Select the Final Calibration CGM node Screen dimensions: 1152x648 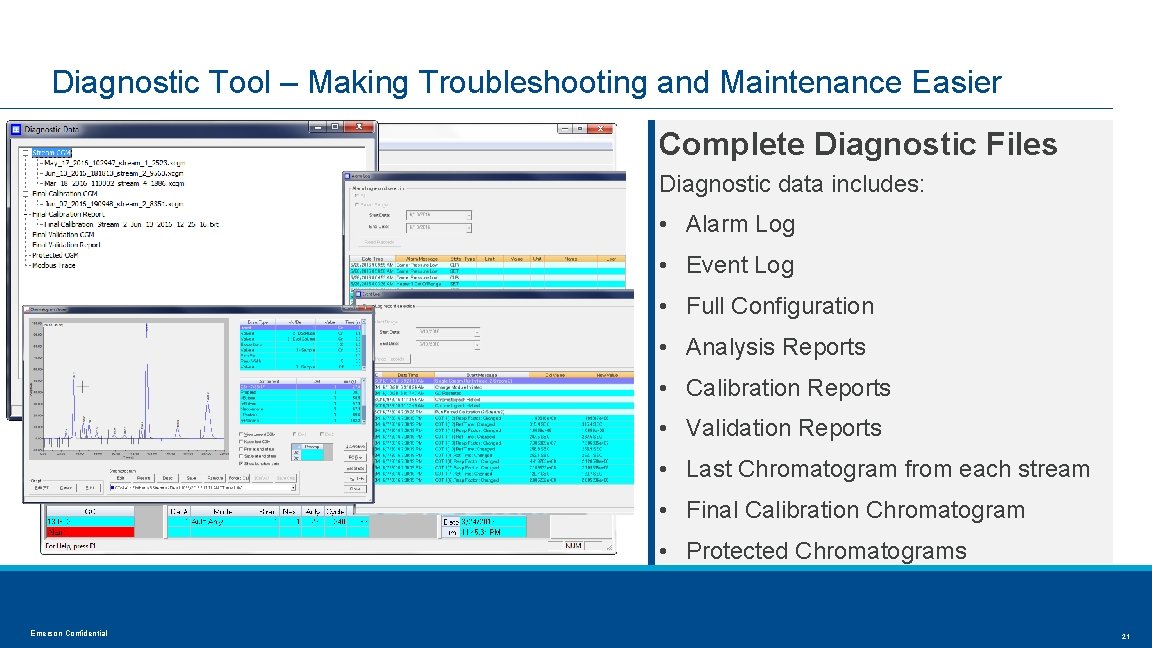point(65,194)
